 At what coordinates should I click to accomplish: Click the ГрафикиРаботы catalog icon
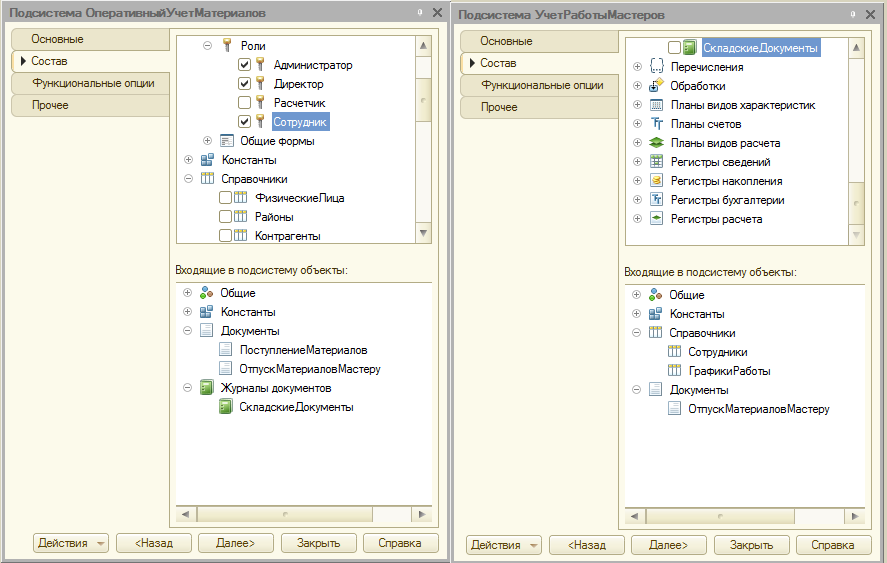coord(674,371)
